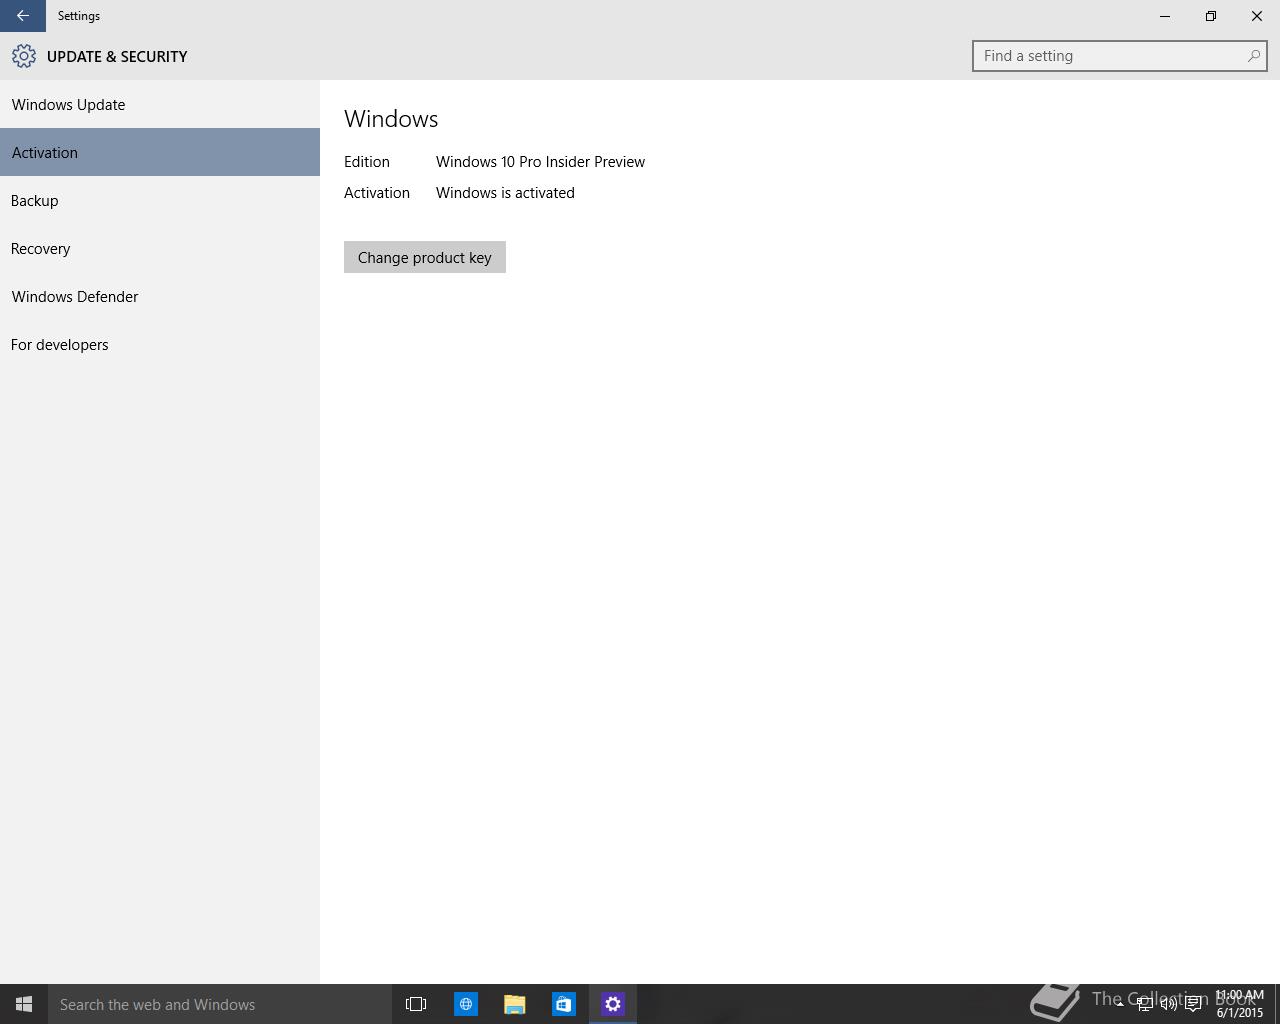1280x1024 pixels.
Task: Close the Settings window
Action: pyautogui.click(x=1257, y=16)
